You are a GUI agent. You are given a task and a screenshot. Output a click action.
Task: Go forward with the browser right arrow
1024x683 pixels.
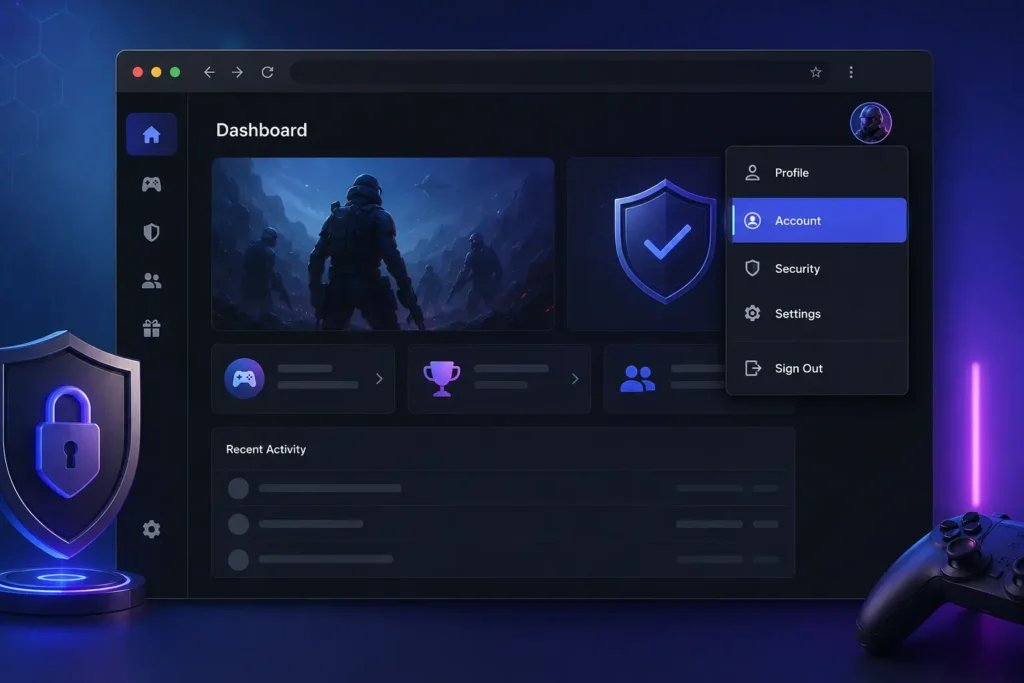237,72
